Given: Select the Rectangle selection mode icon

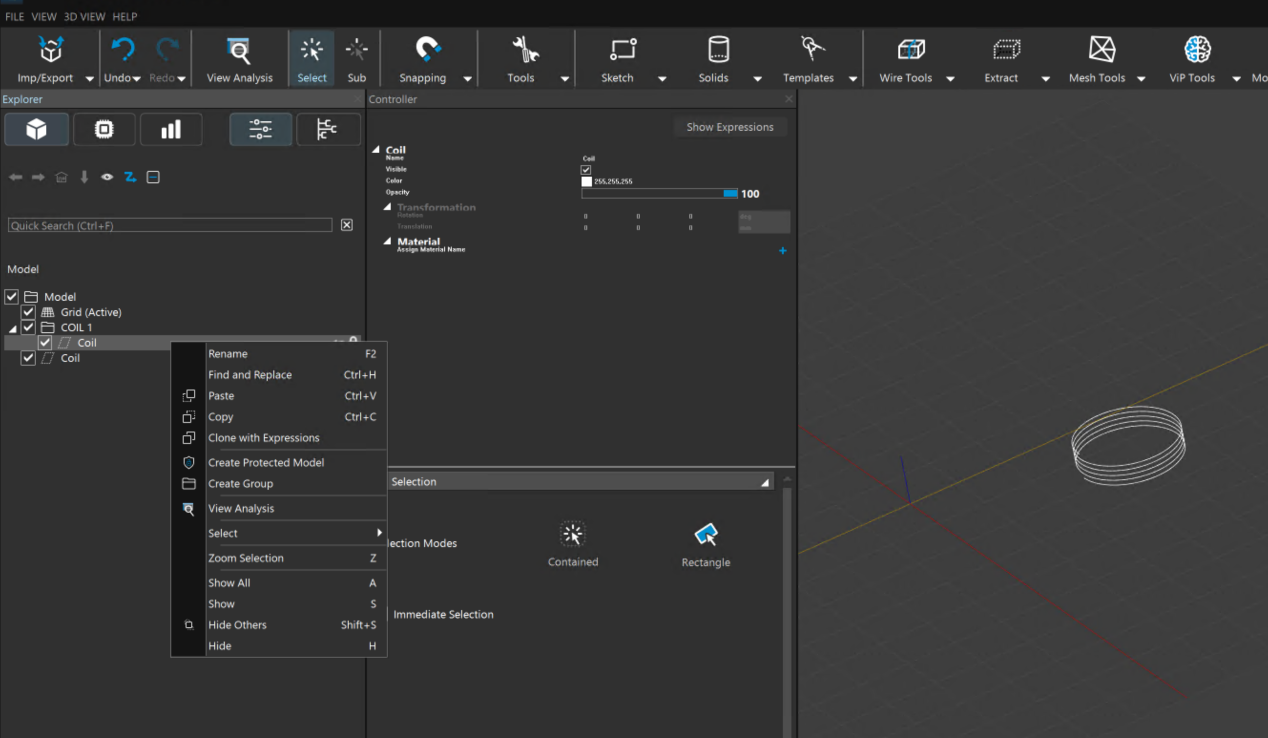Looking at the screenshot, I should [x=706, y=535].
